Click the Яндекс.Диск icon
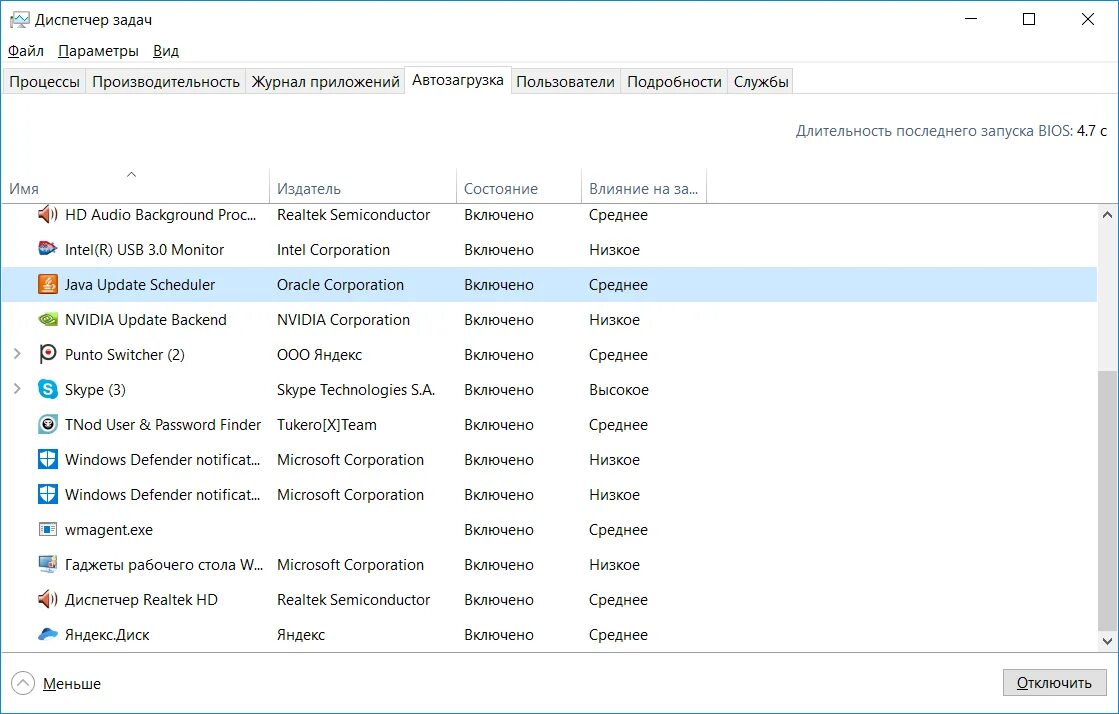The width and height of the screenshot is (1119, 714). point(47,634)
